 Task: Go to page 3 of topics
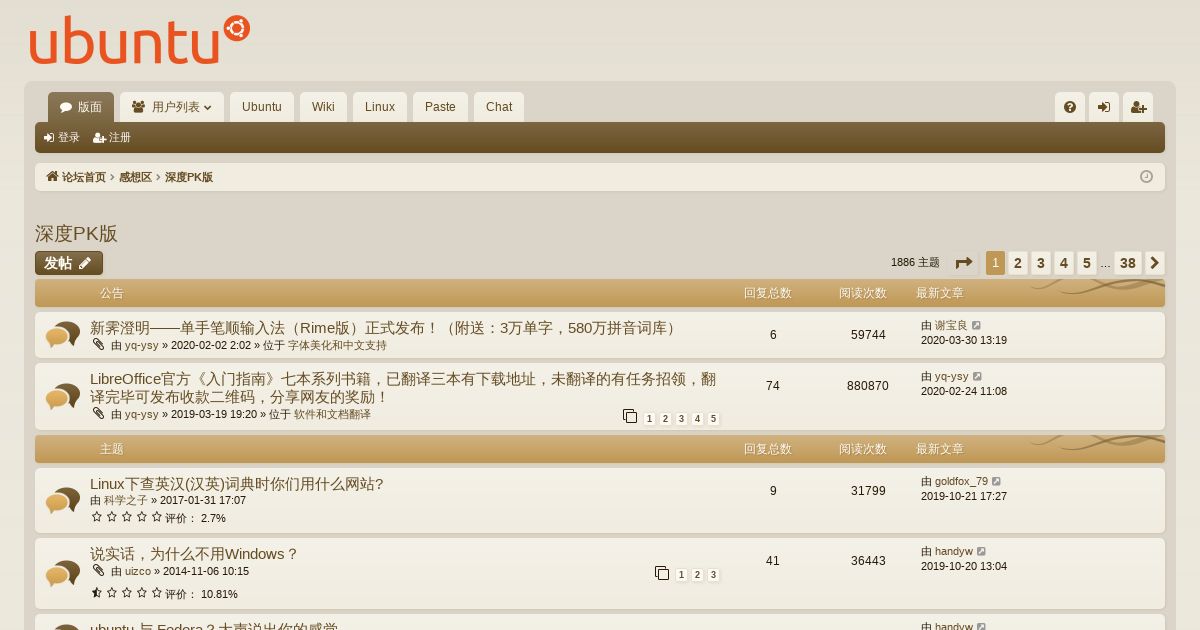1041,263
